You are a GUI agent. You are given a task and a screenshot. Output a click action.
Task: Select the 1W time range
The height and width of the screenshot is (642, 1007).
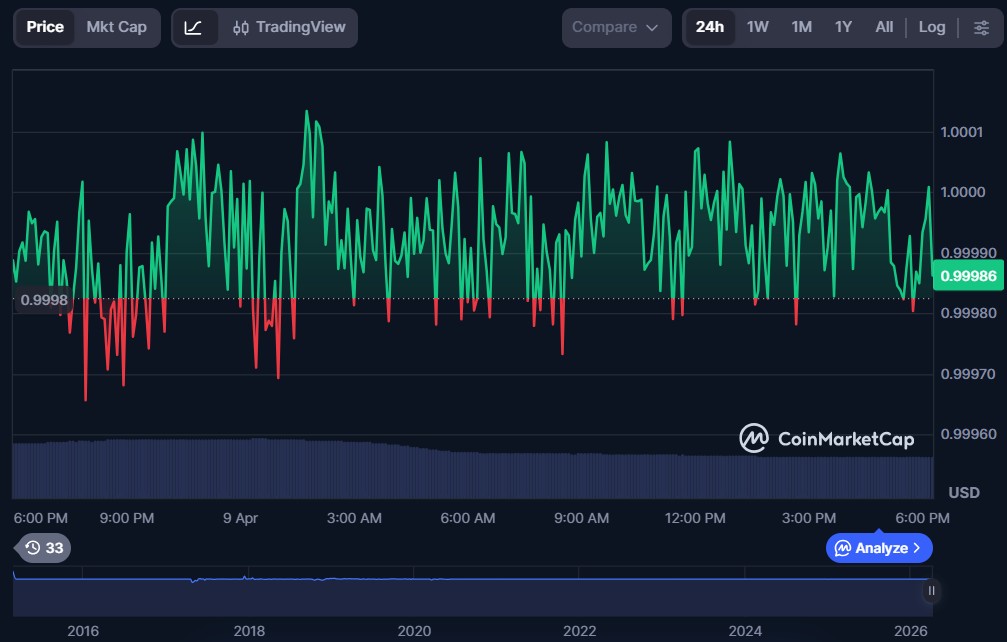pyautogui.click(x=757, y=28)
